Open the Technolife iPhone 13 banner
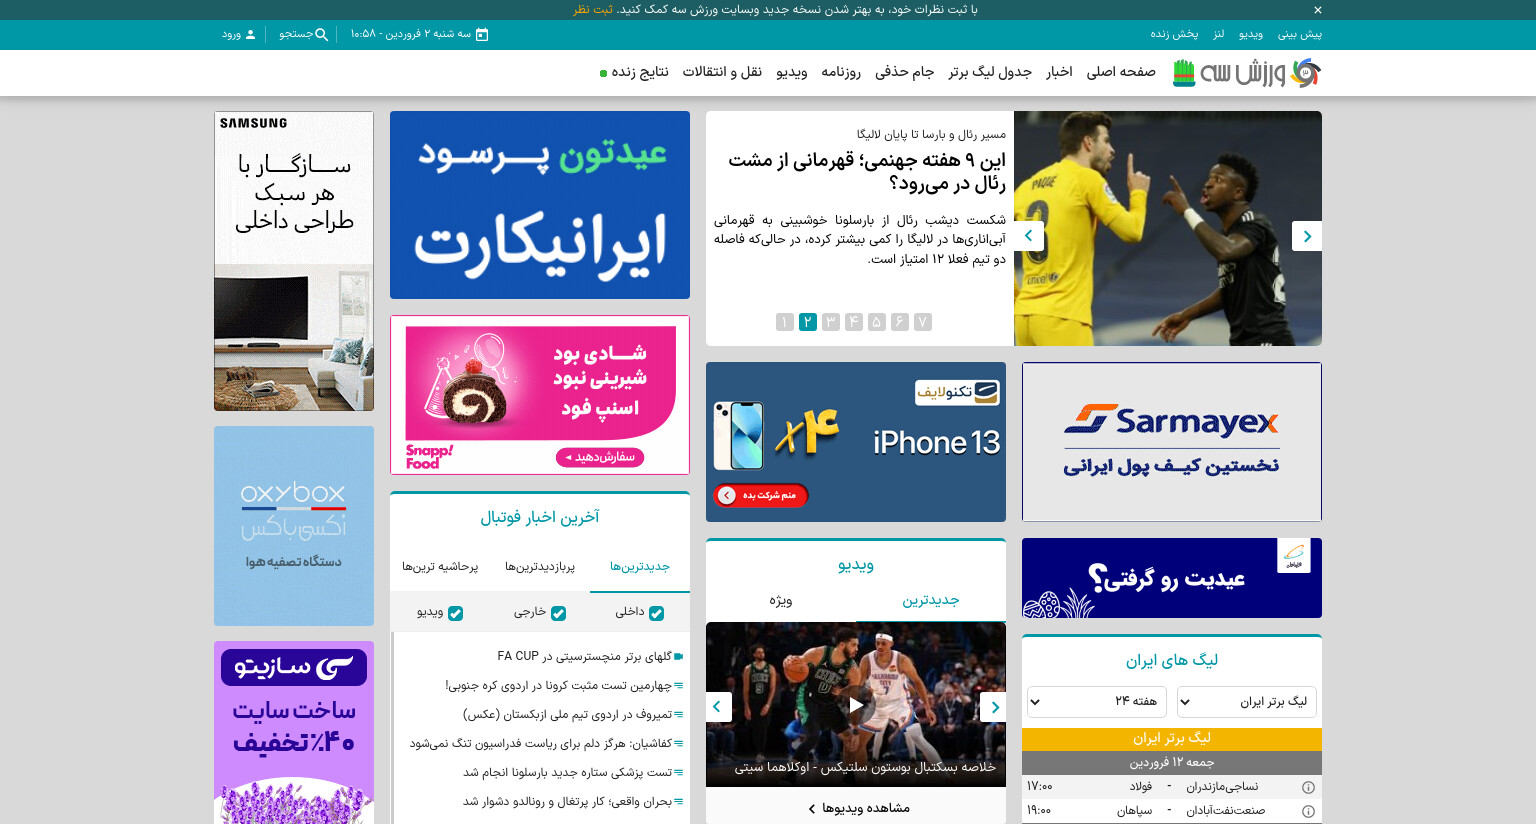The width and height of the screenshot is (1536, 824). click(x=856, y=442)
